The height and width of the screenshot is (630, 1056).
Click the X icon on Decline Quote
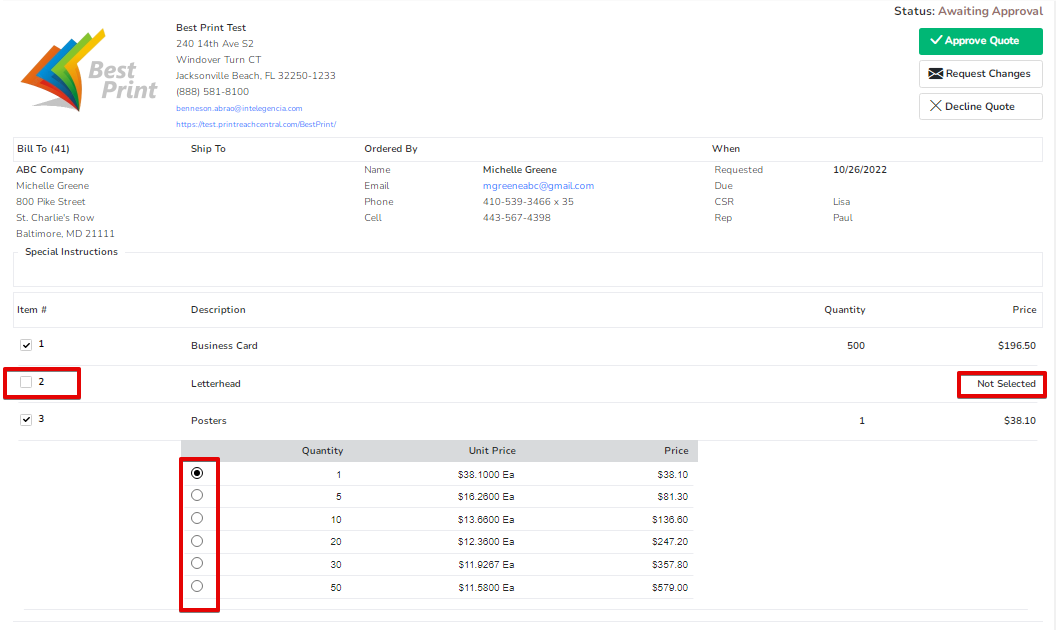(x=937, y=106)
